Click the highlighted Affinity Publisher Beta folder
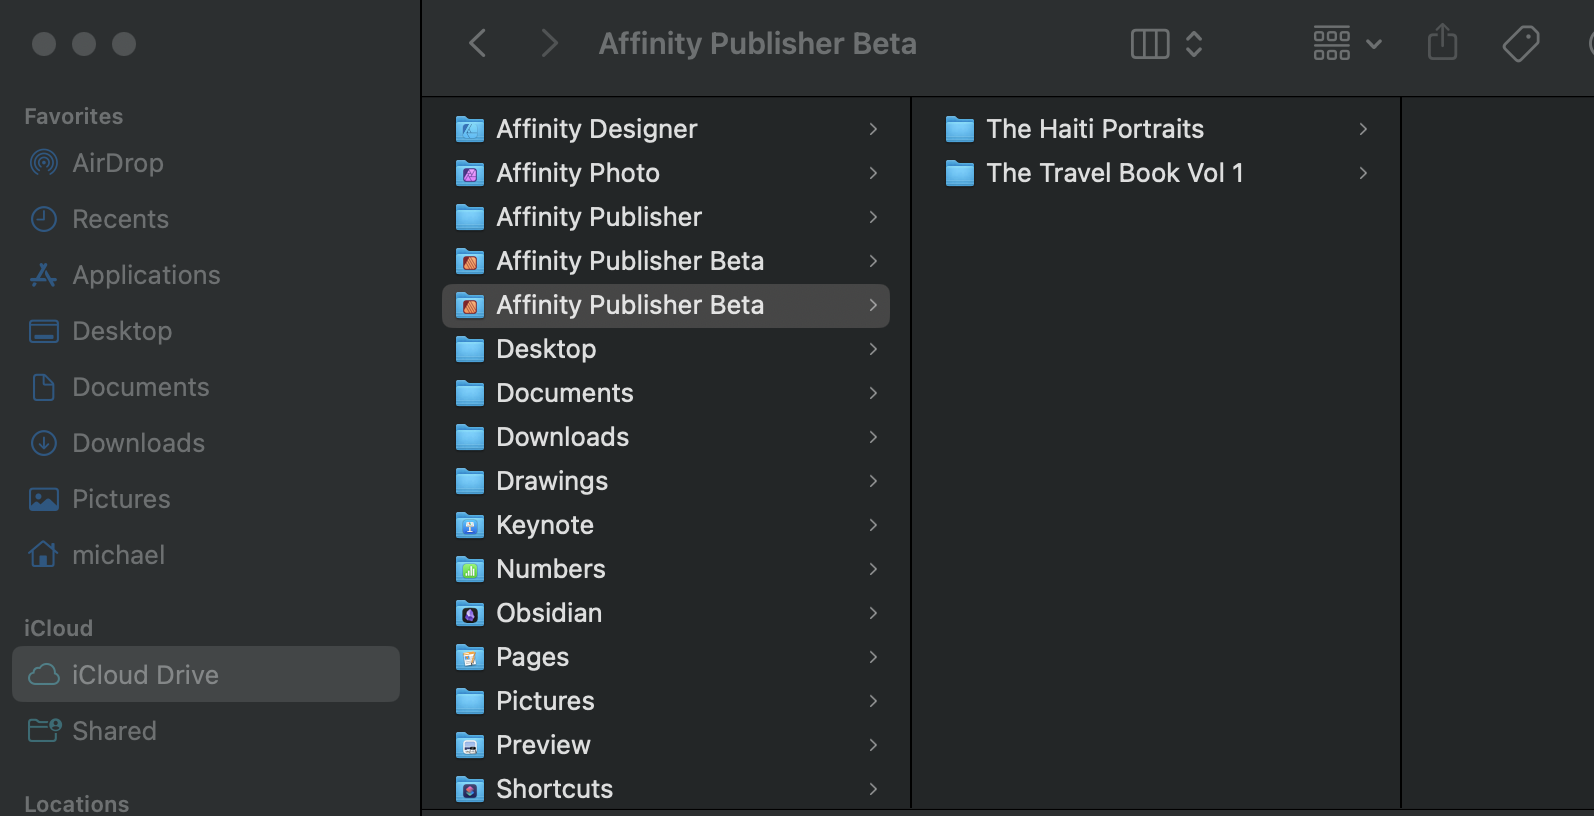This screenshot has width=1594, height=816. pyautogui.click(x=666, y=305)
